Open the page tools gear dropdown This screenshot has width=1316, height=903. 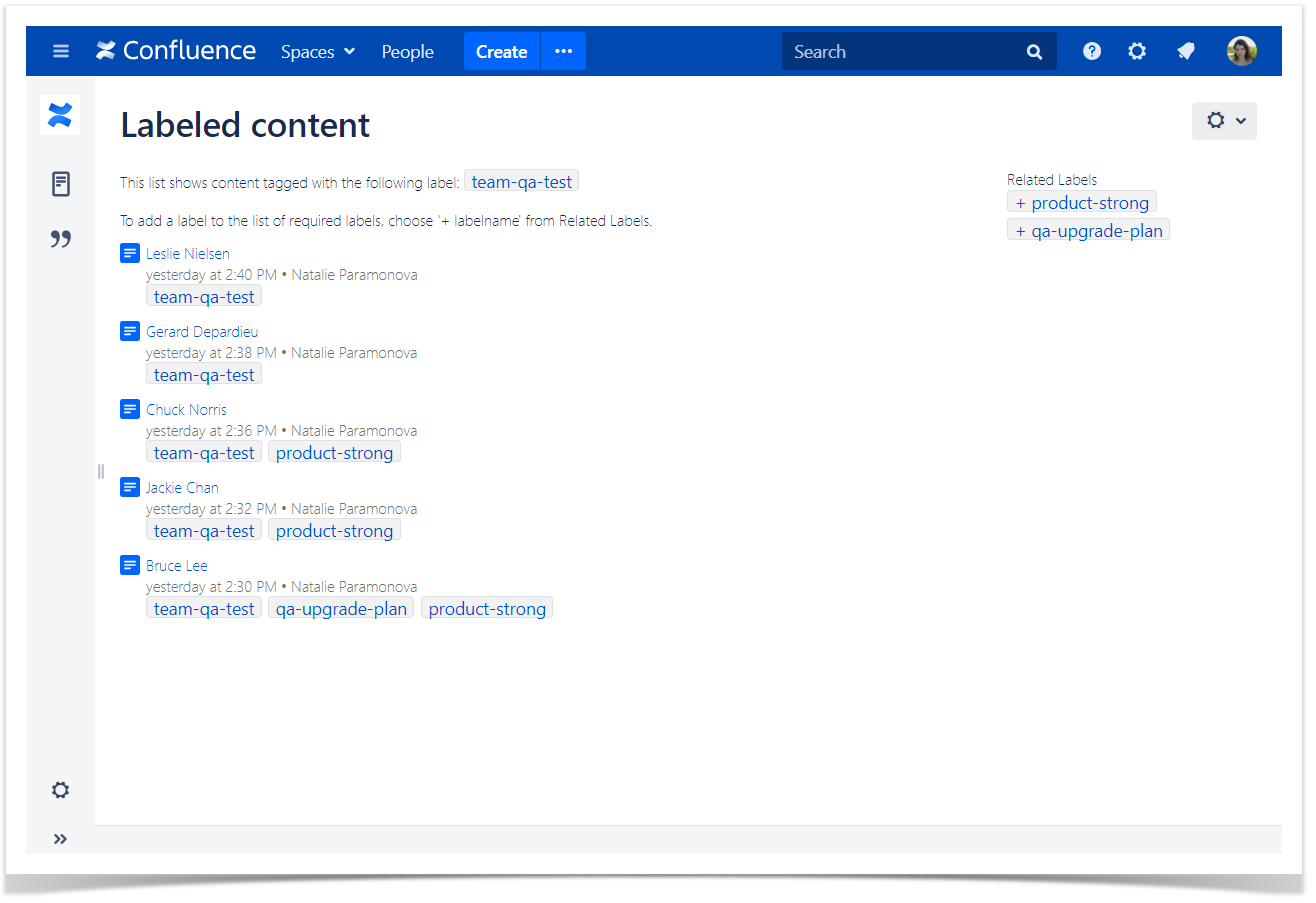click(1224, 120)
